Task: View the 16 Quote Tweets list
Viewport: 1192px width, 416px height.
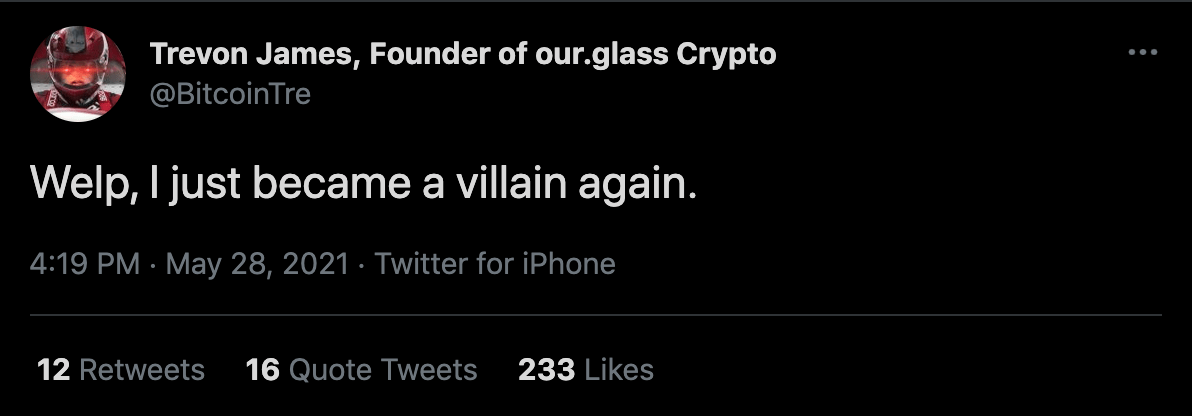Action: [x=361, y=370]
